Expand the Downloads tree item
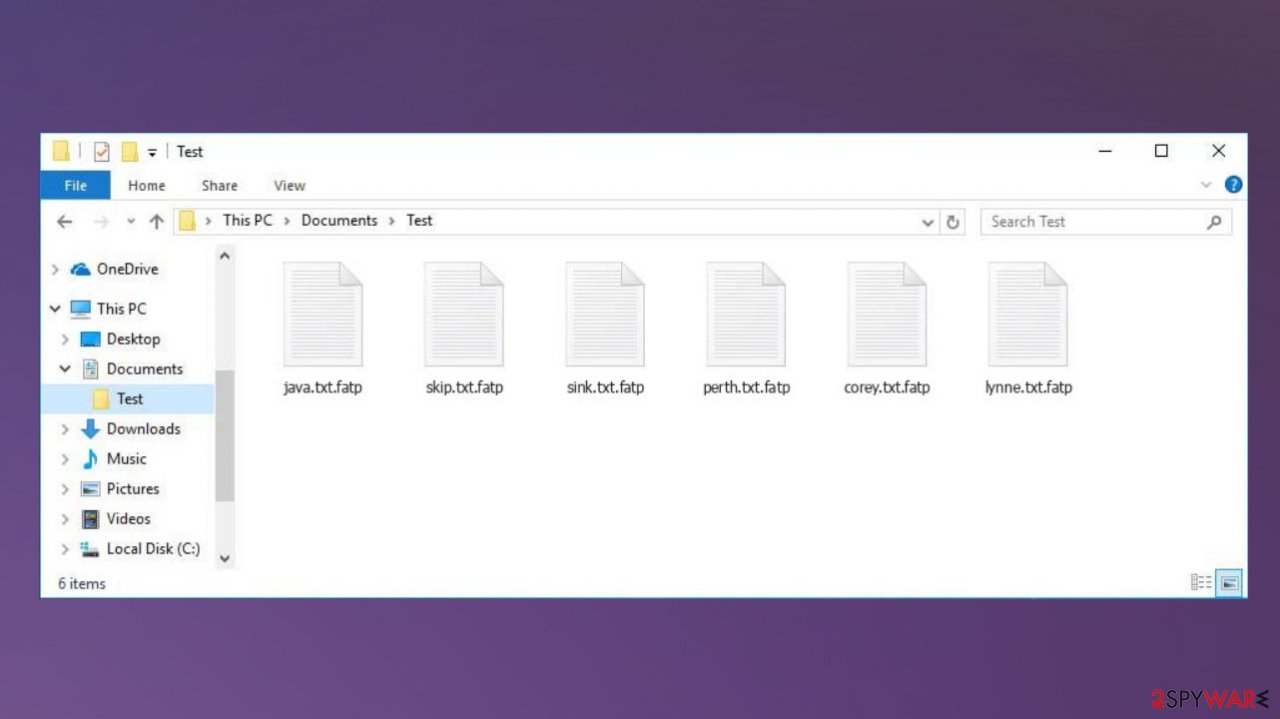The height and width of the screenshot is (719, 1280). [x=64, y=428]
